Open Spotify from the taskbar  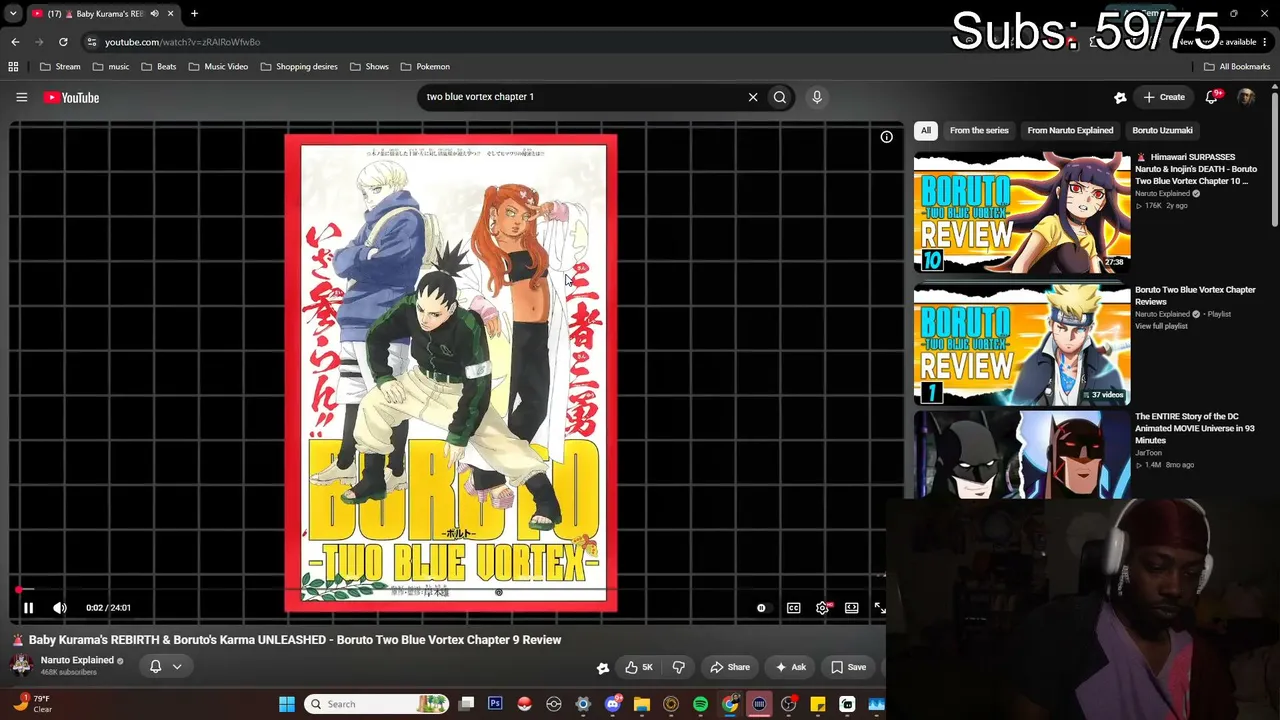pos(700,704)
